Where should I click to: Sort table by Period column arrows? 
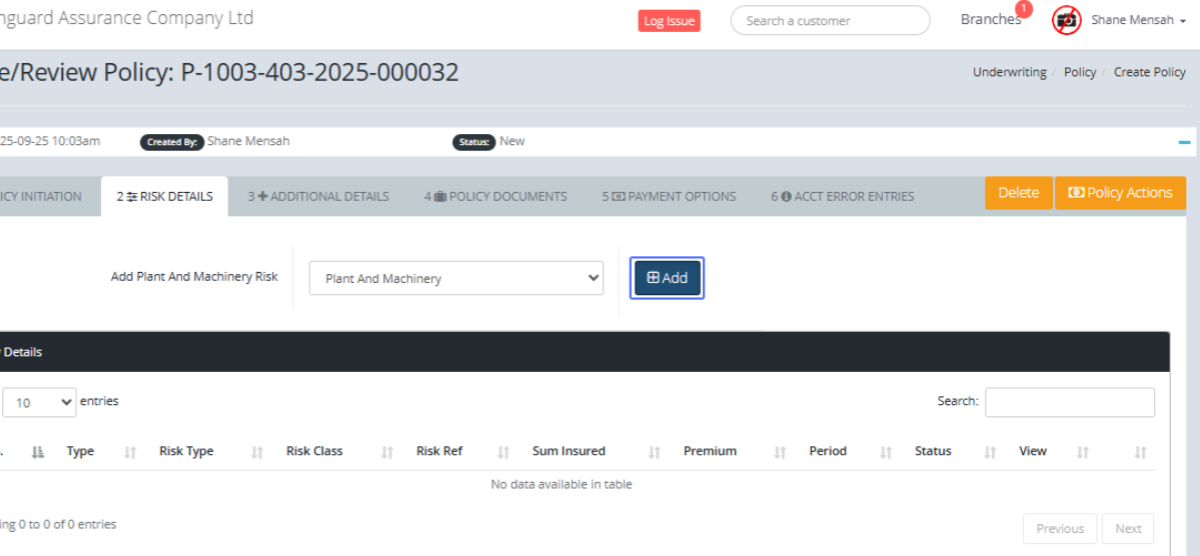pyautogui.click(x=885, y=453)
